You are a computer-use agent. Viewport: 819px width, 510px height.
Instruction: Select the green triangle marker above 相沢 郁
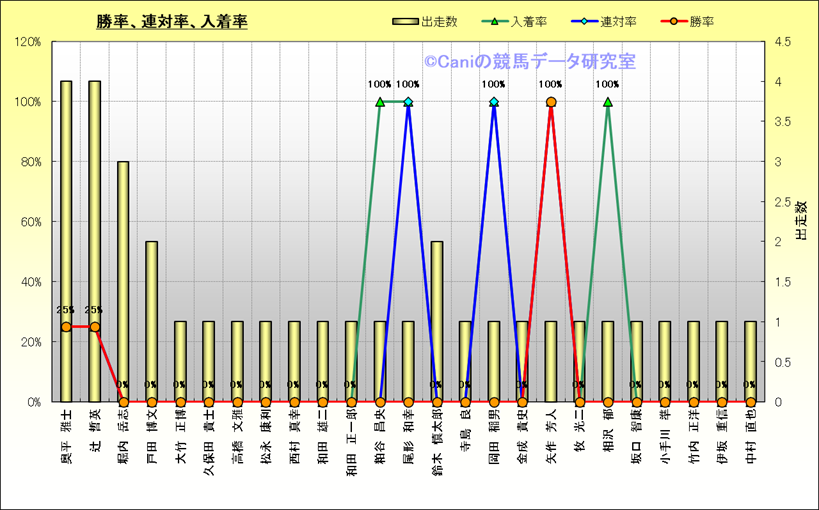(x=608, y=102)
